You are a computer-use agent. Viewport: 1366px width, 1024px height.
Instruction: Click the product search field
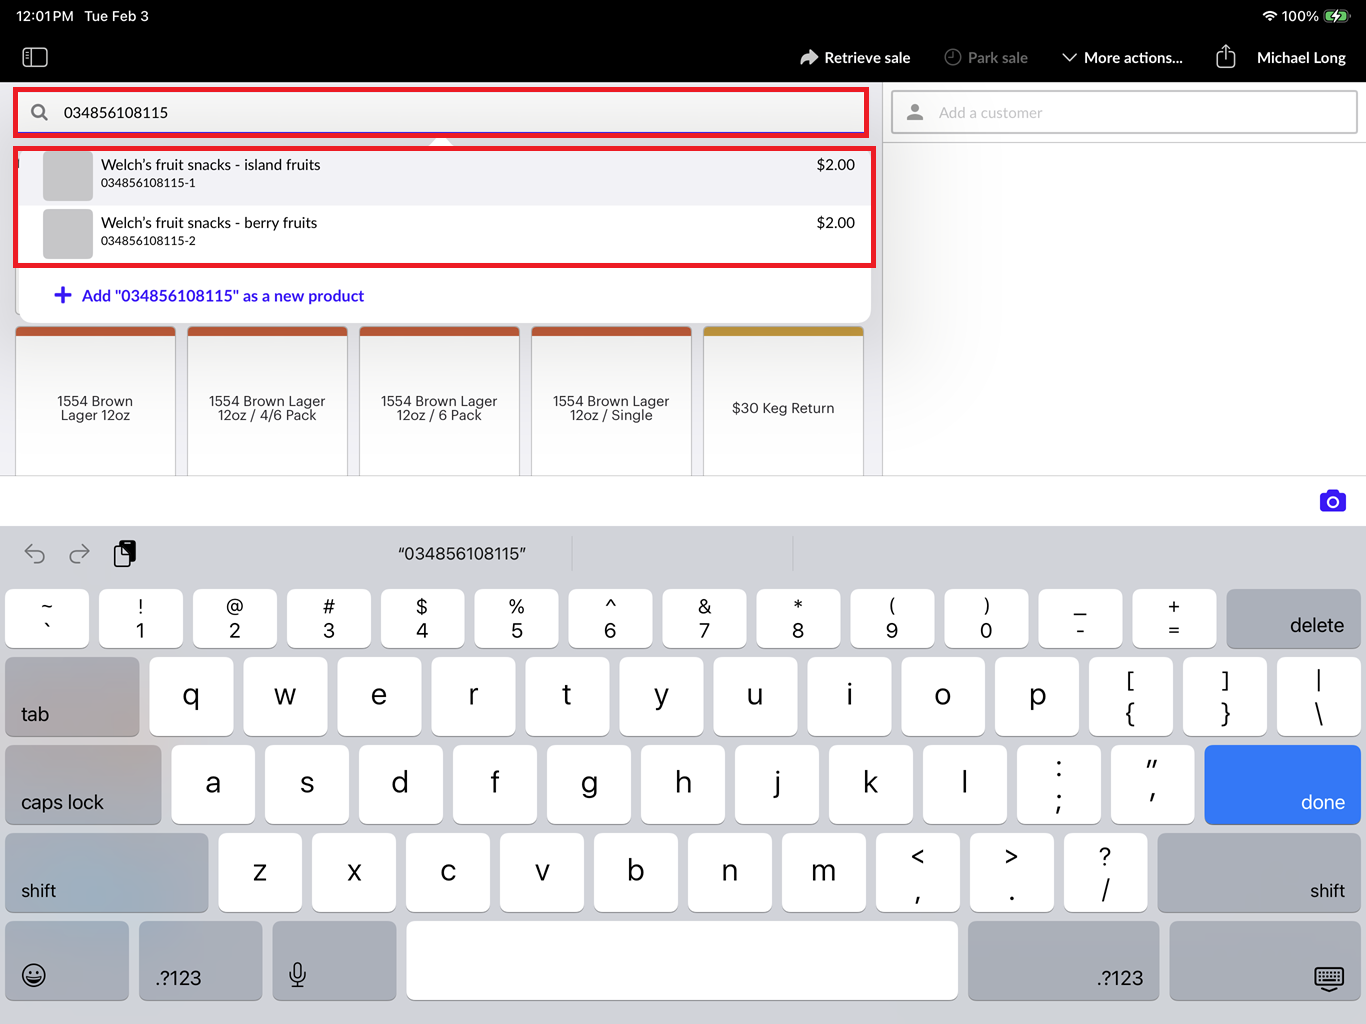coord(441,112)
